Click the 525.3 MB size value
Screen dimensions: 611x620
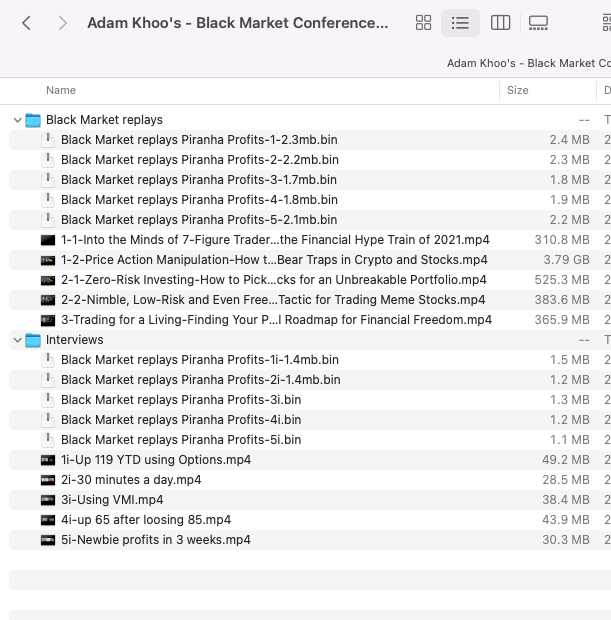[562, 280]
